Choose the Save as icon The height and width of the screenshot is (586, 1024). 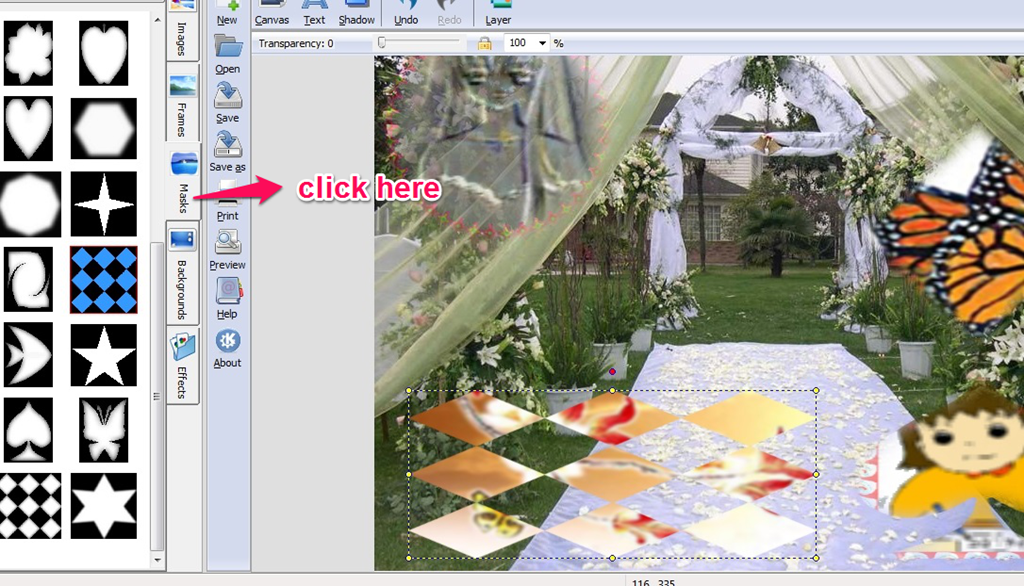click(227, 152)
